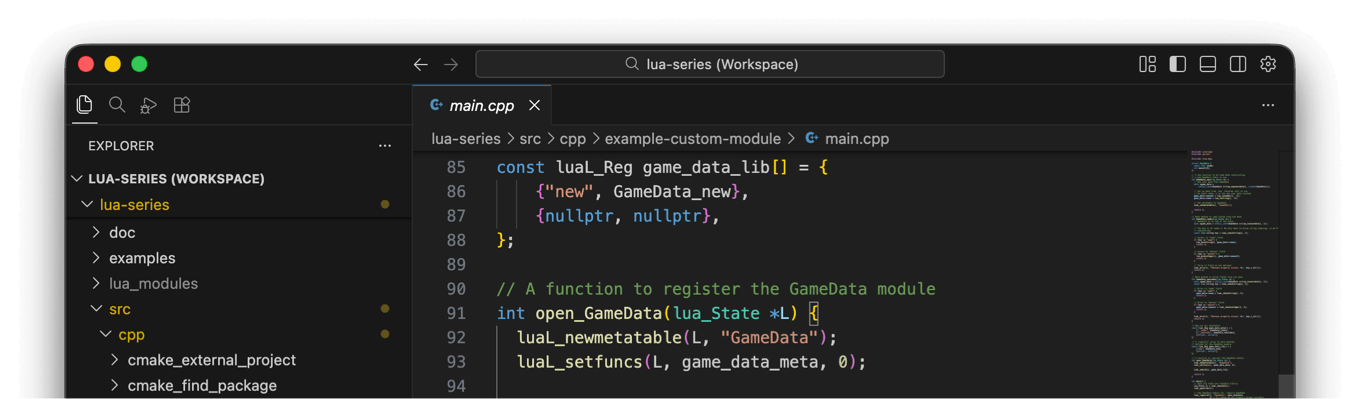
Task: Open the Customize Layout icon
Action: (1148, 64)
